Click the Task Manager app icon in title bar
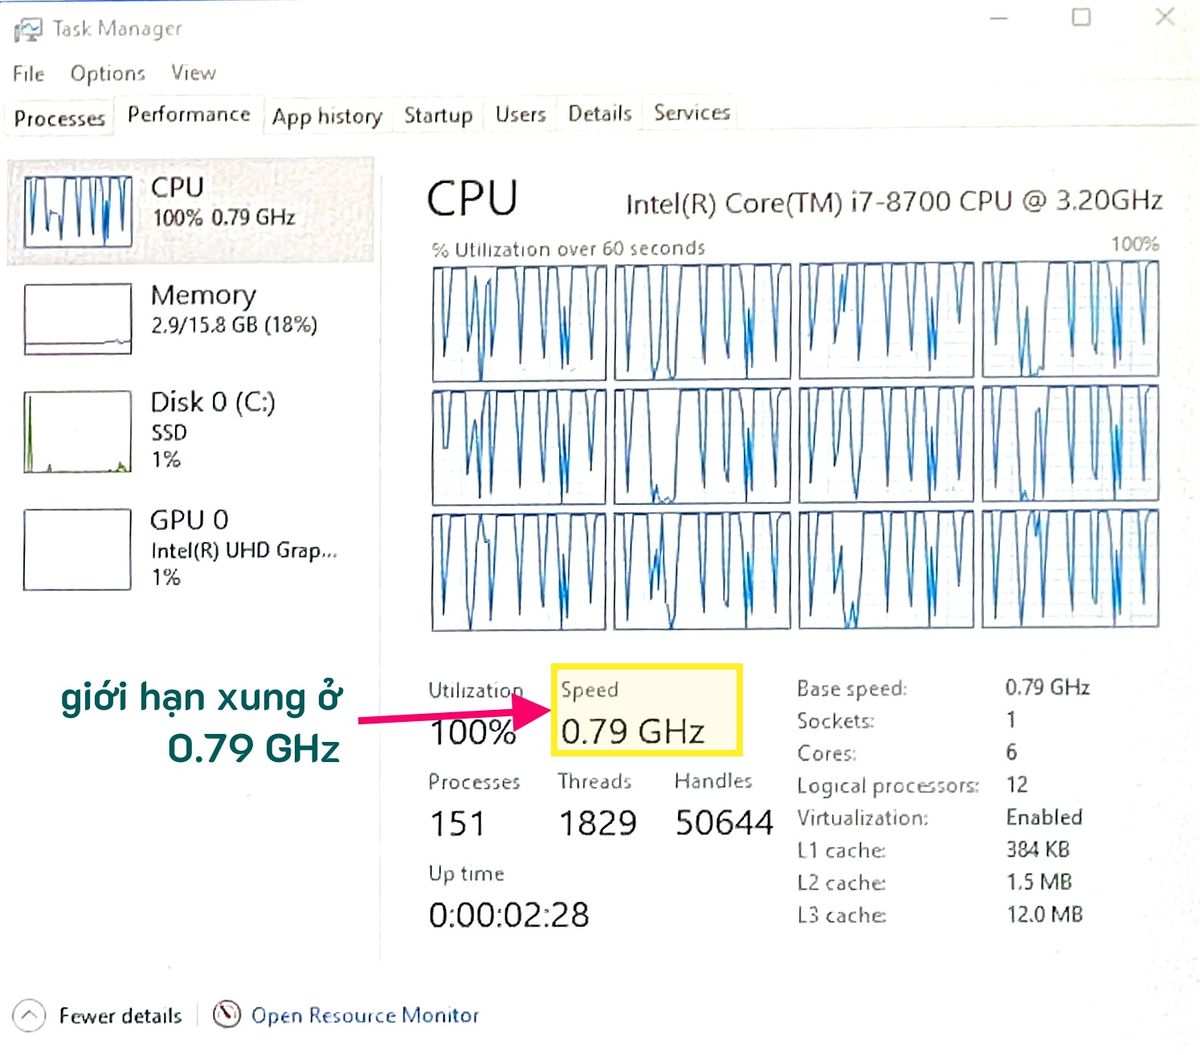The height and width of the screenshot is (1055, 1200). (27, 29)
